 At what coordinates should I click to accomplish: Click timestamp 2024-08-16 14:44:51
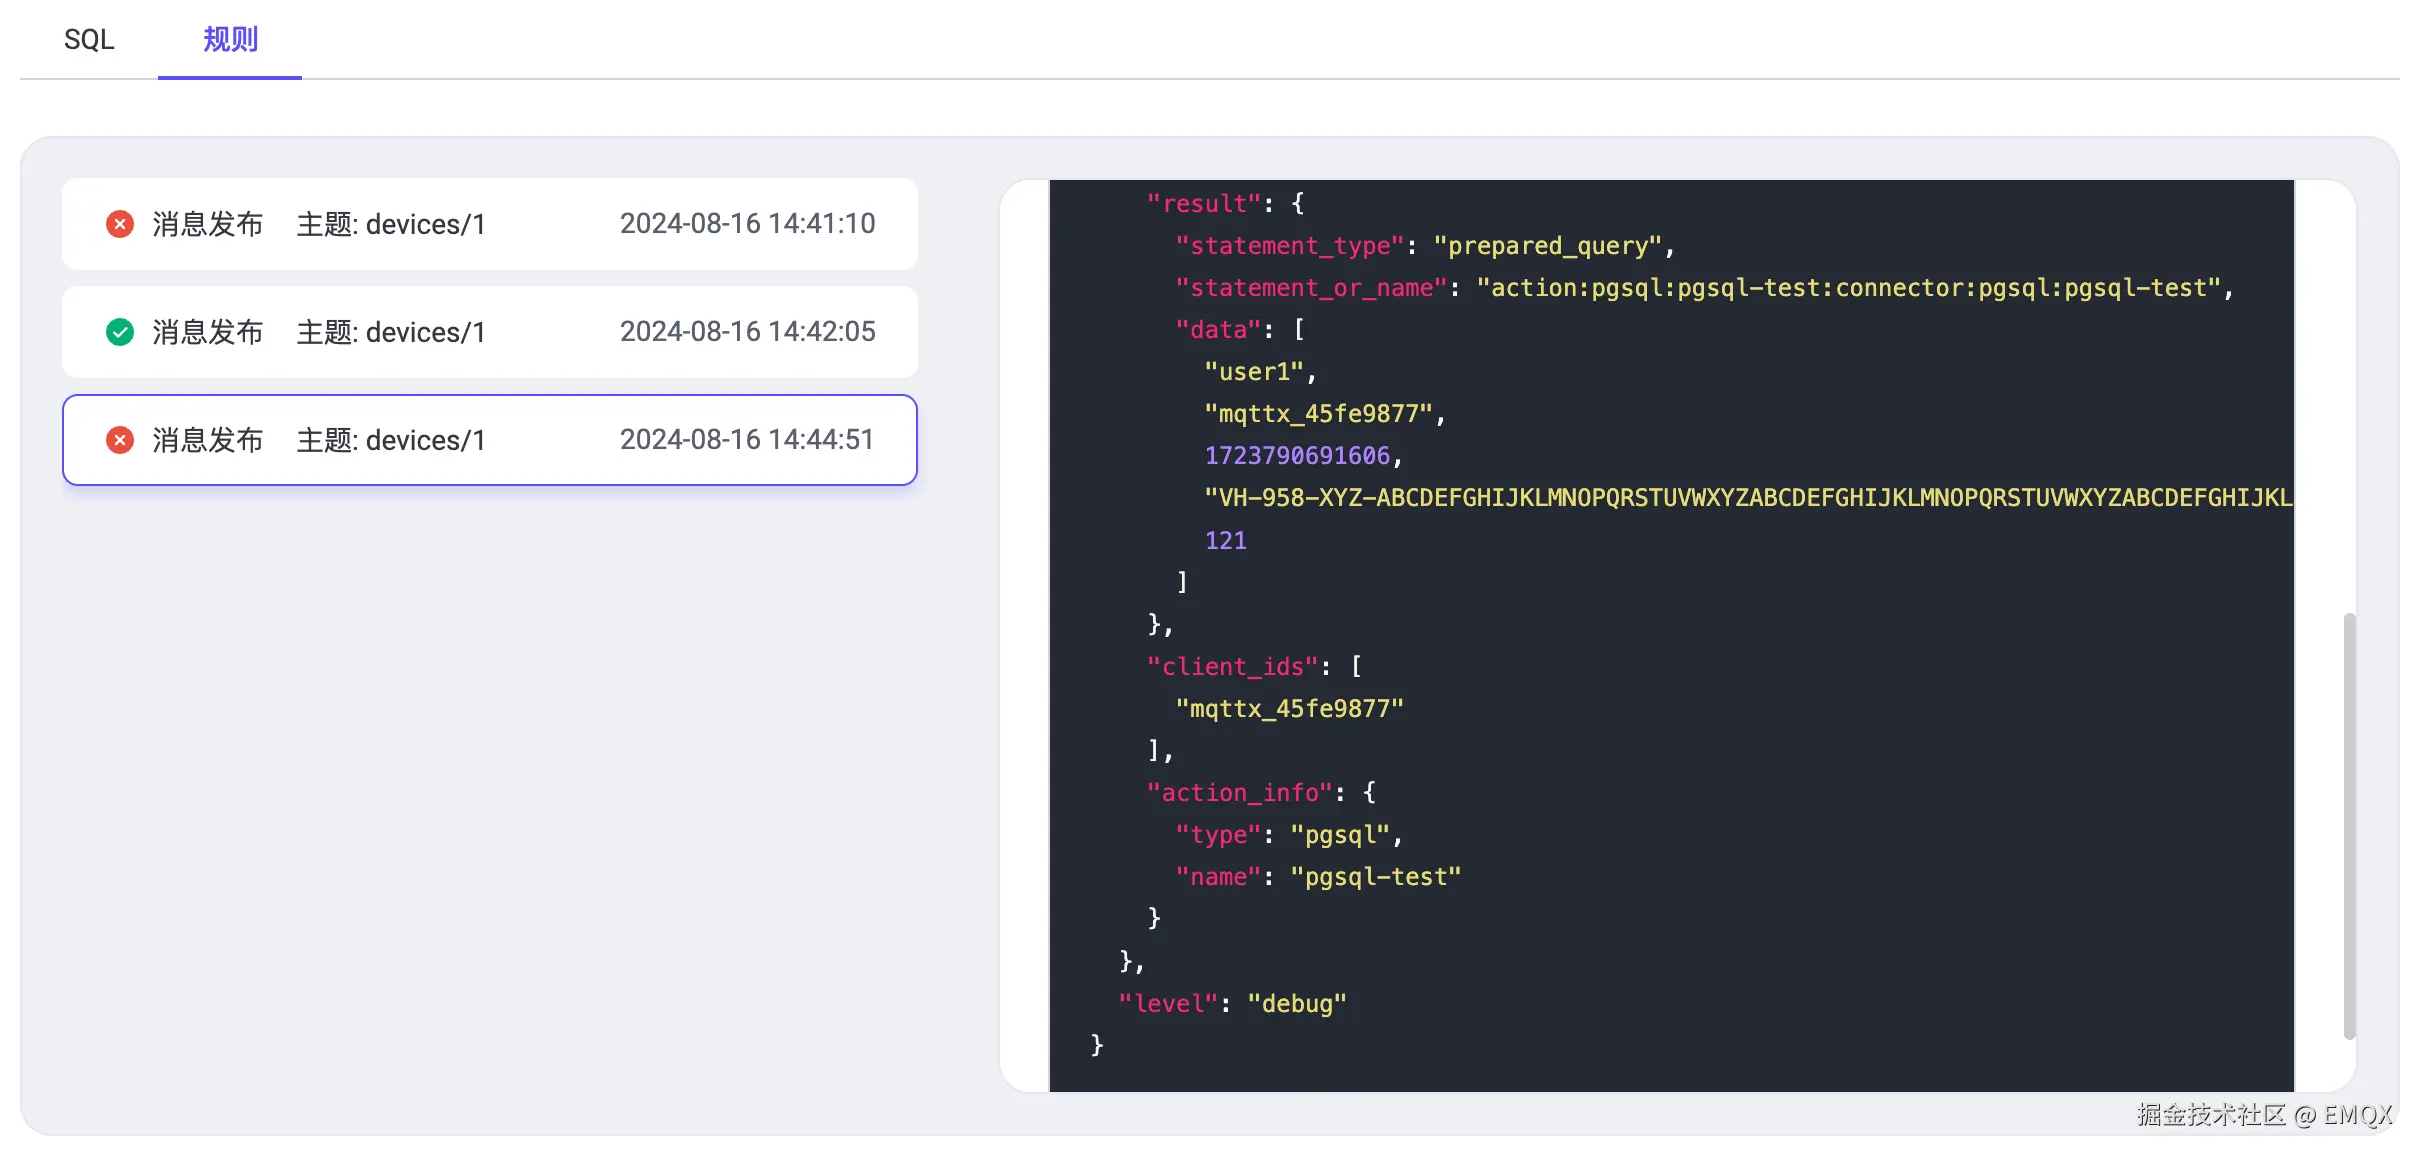point(747,440)
